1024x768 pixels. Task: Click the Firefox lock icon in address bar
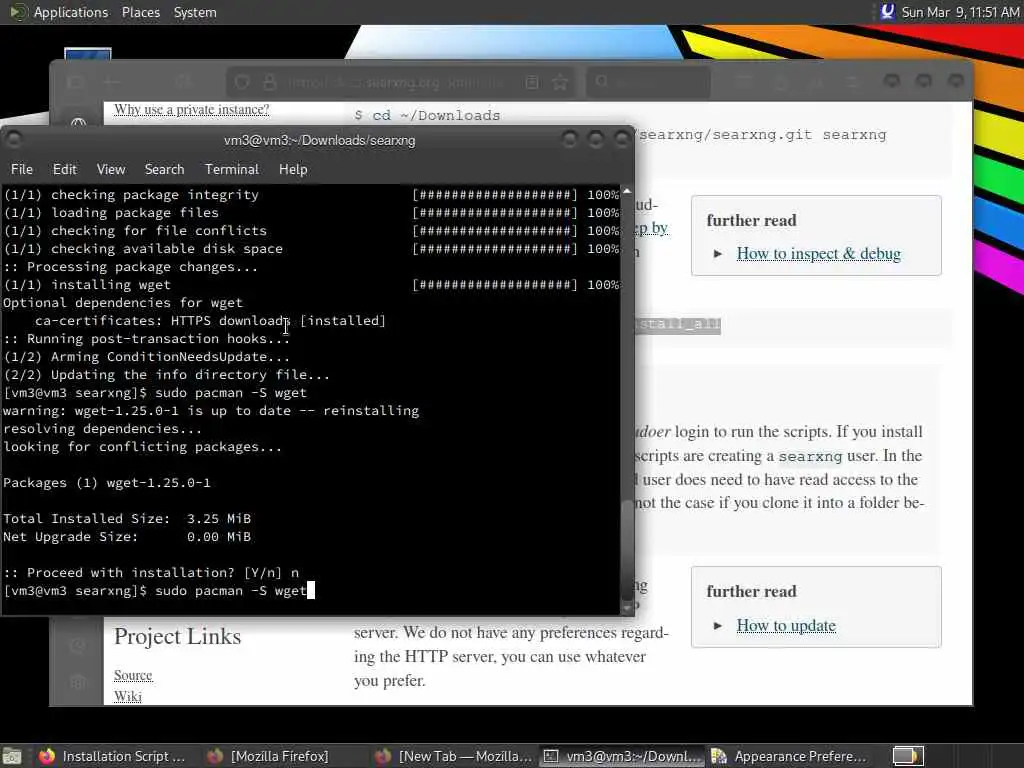coord(269,82)
